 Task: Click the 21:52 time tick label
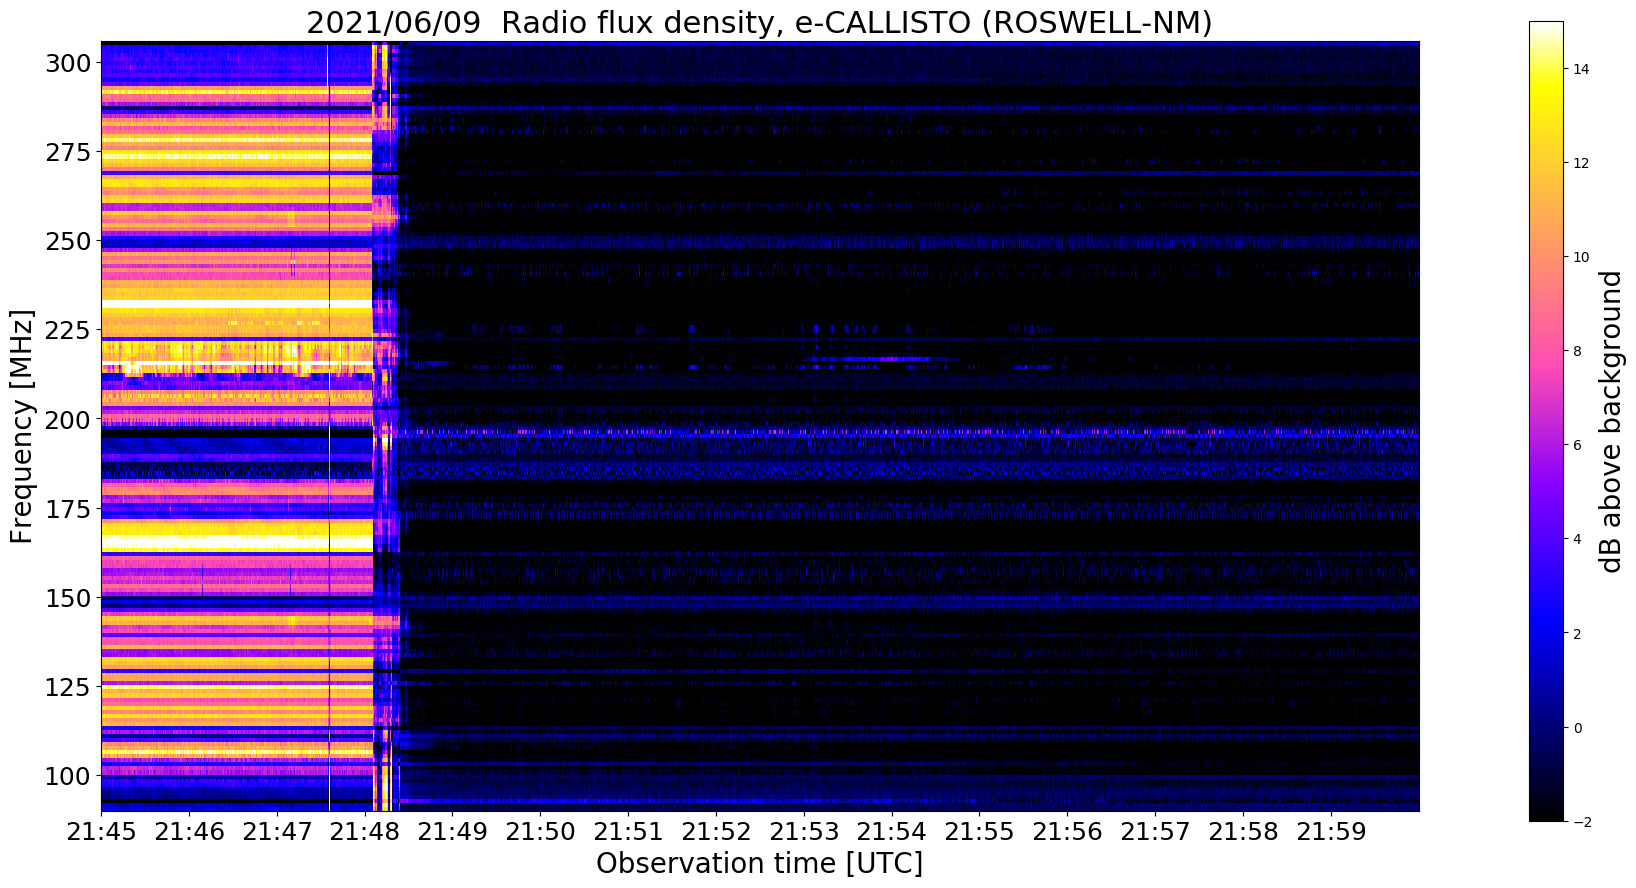click(717, 831)
